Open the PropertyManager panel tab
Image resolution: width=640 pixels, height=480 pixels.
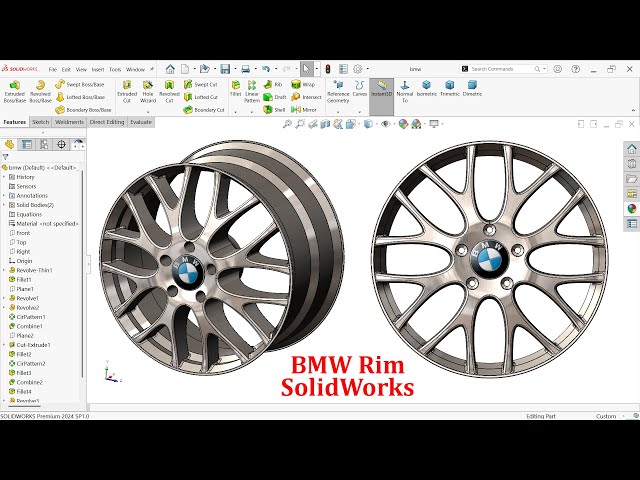click(27, 144)
